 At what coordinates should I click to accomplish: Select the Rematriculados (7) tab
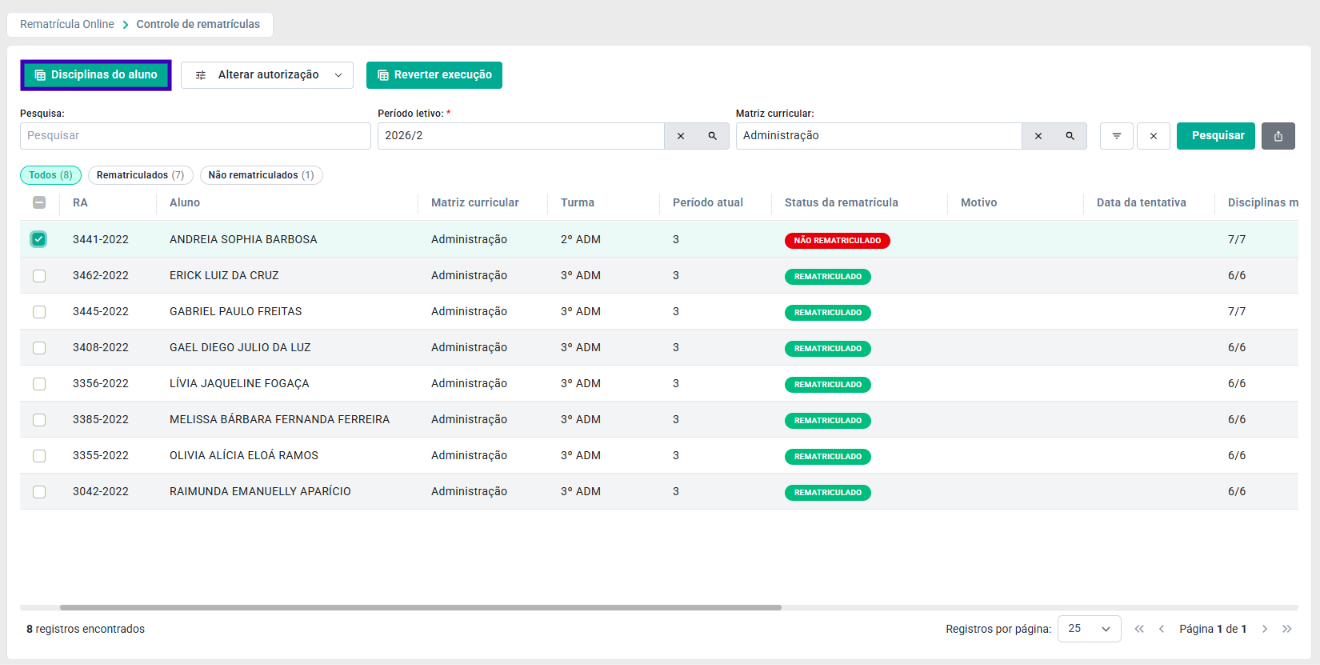(141, 175)
